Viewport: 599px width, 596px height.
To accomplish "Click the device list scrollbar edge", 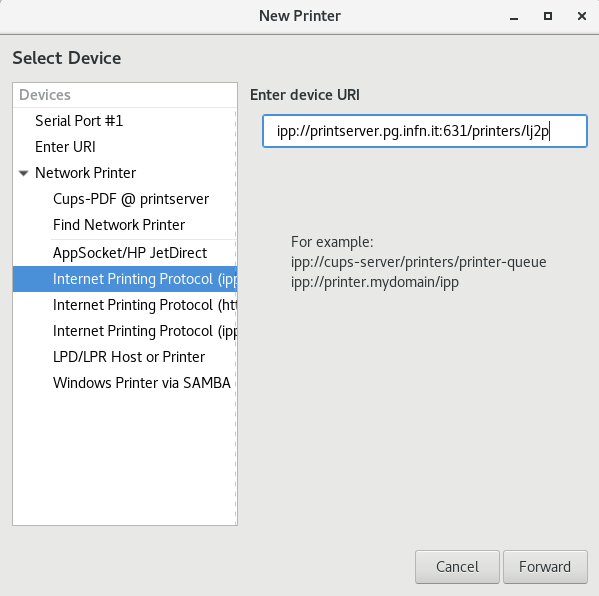I will click(x=236, y=317).
